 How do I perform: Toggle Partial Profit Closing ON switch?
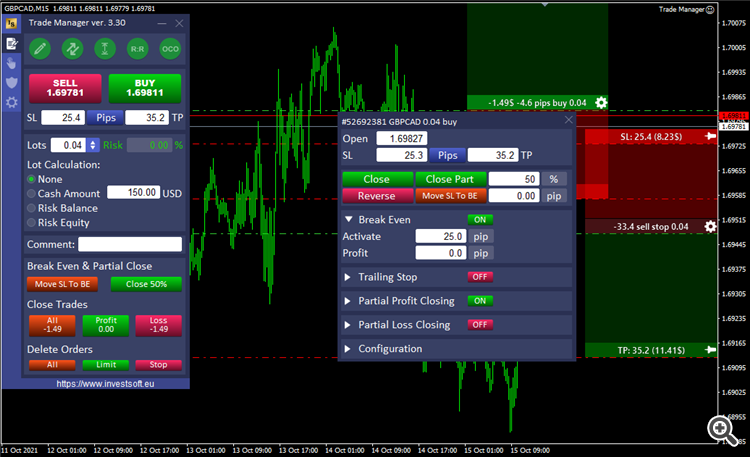pyautogui.click(x=480, y=301)
